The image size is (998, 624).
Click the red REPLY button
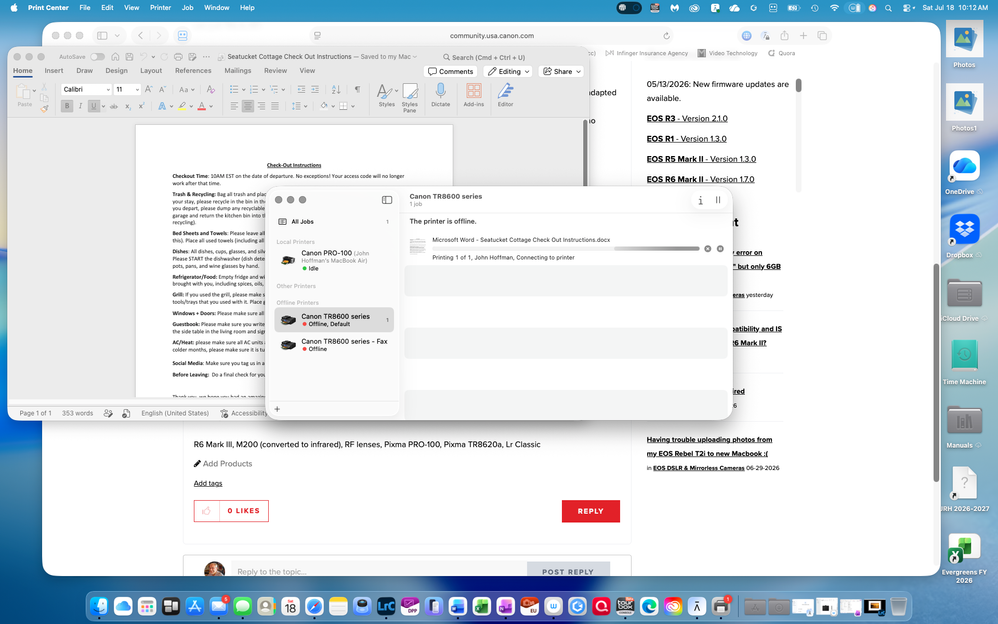(x=591, y=511)
